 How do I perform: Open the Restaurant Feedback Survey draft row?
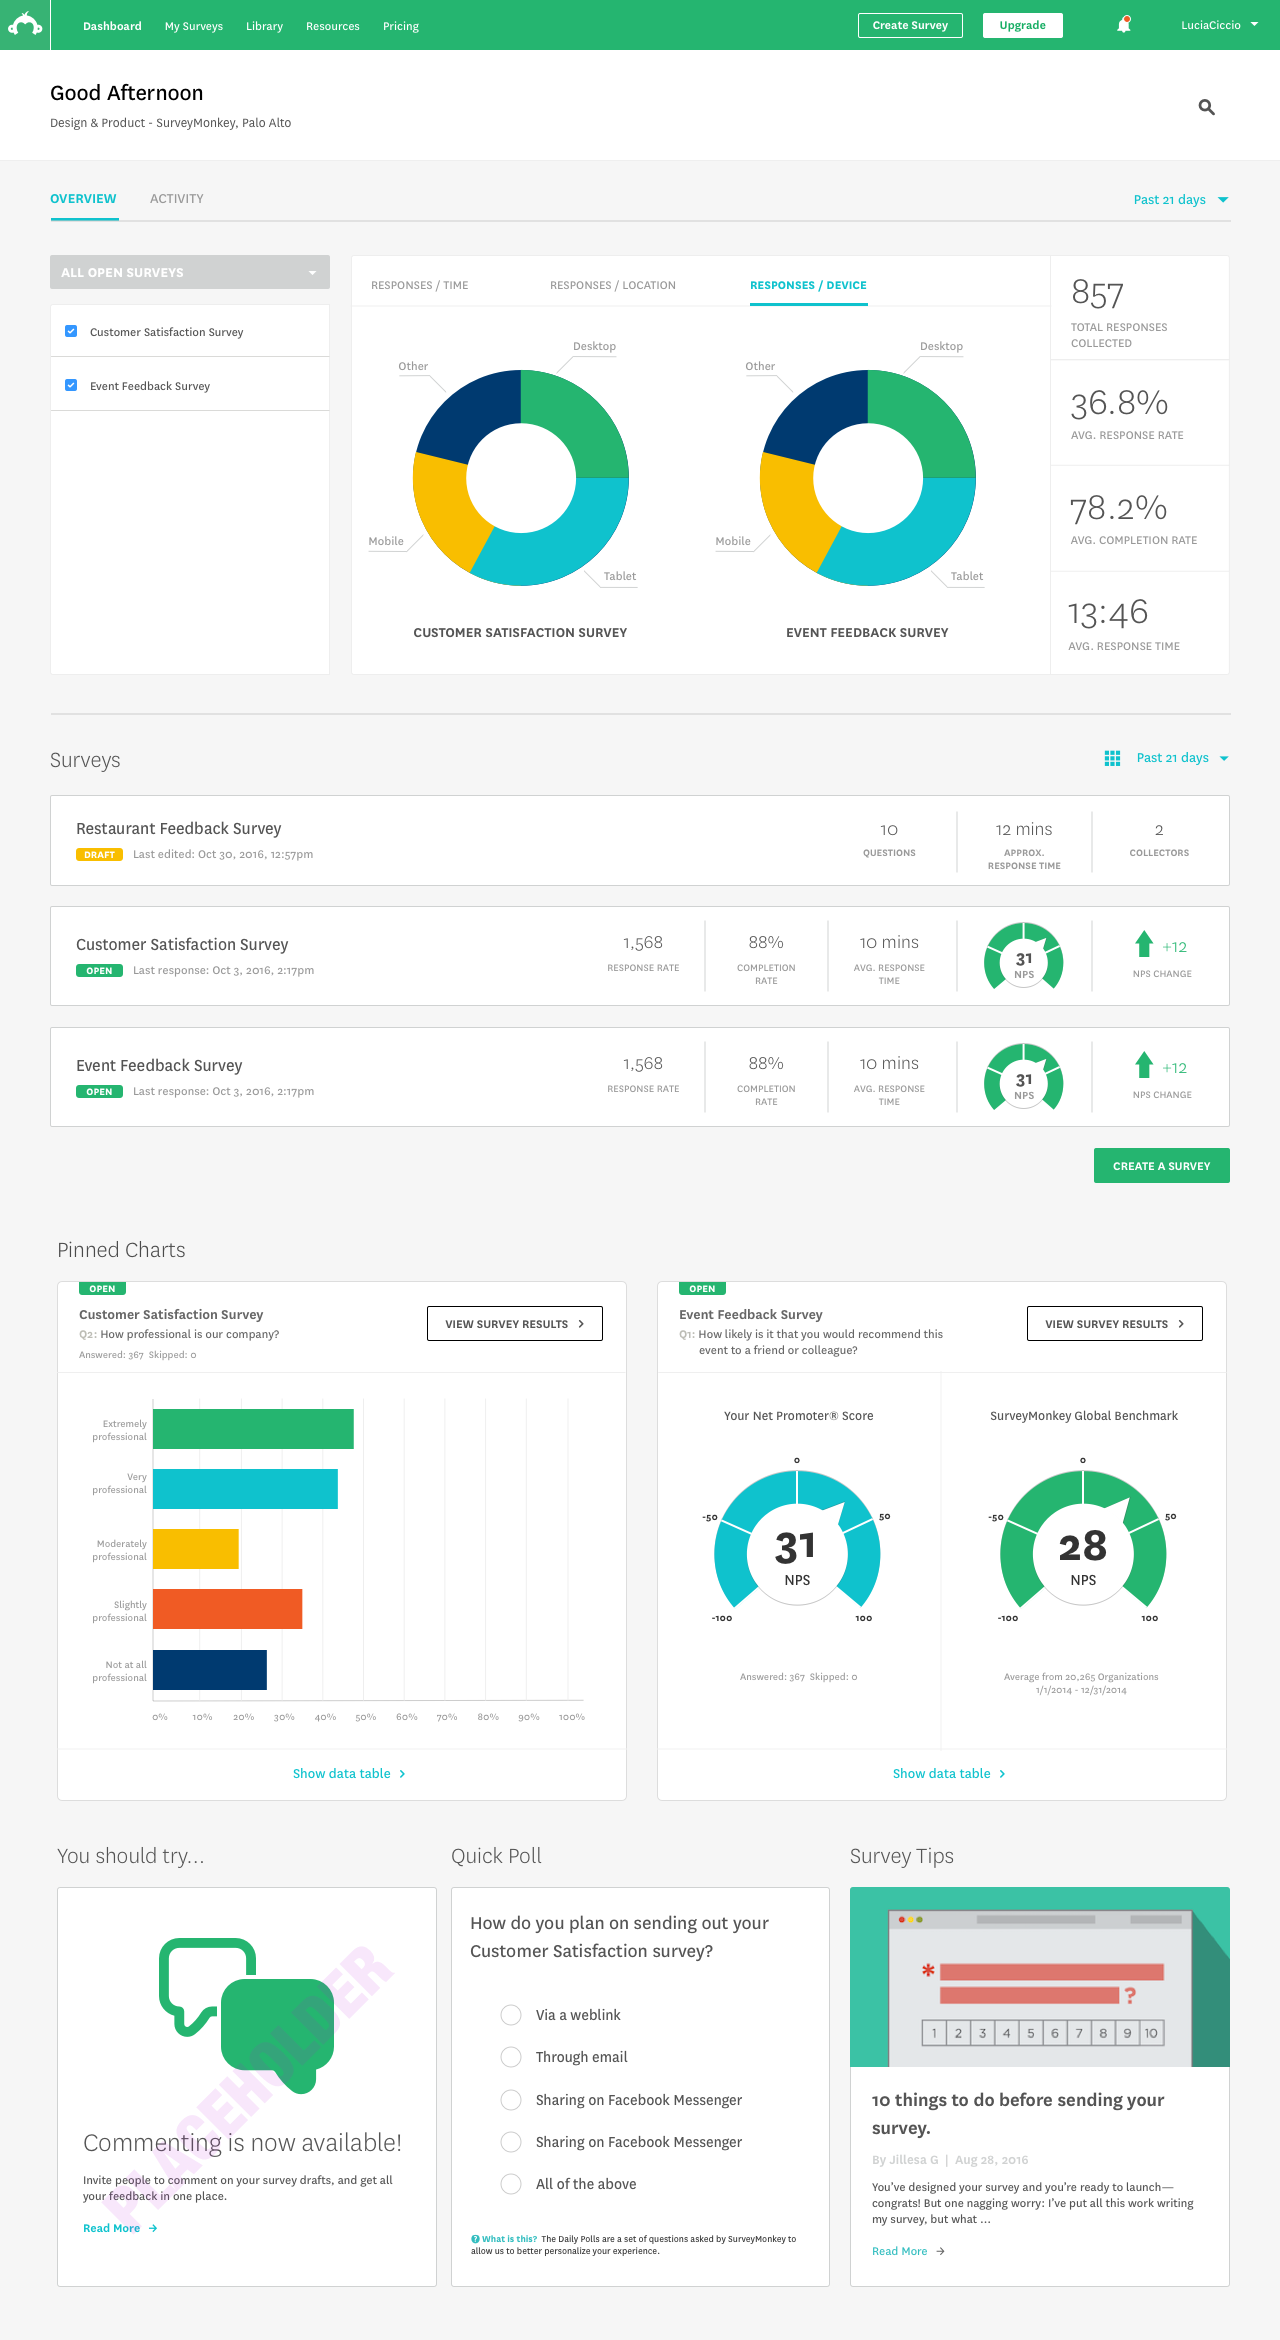[x=640, y=840]
